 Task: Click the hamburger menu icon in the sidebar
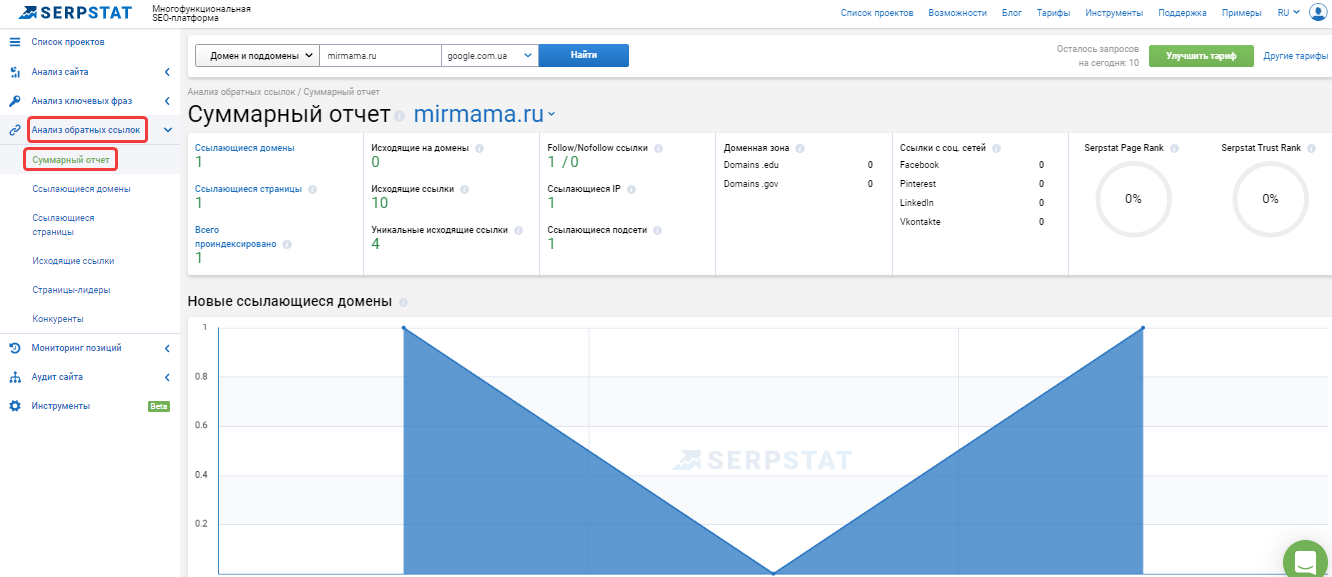(15, 42)
